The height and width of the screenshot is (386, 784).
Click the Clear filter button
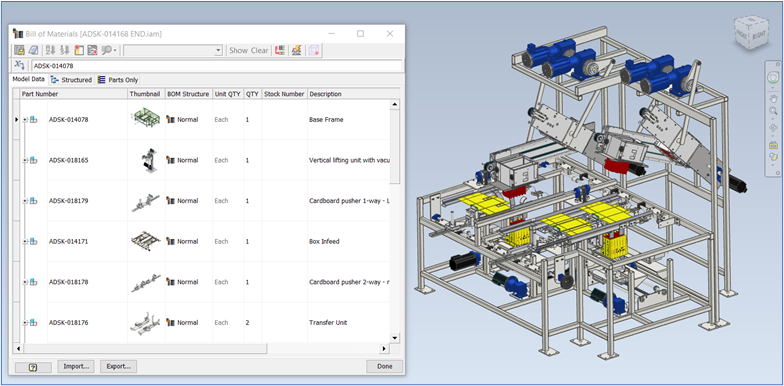[x=260, y=50]
